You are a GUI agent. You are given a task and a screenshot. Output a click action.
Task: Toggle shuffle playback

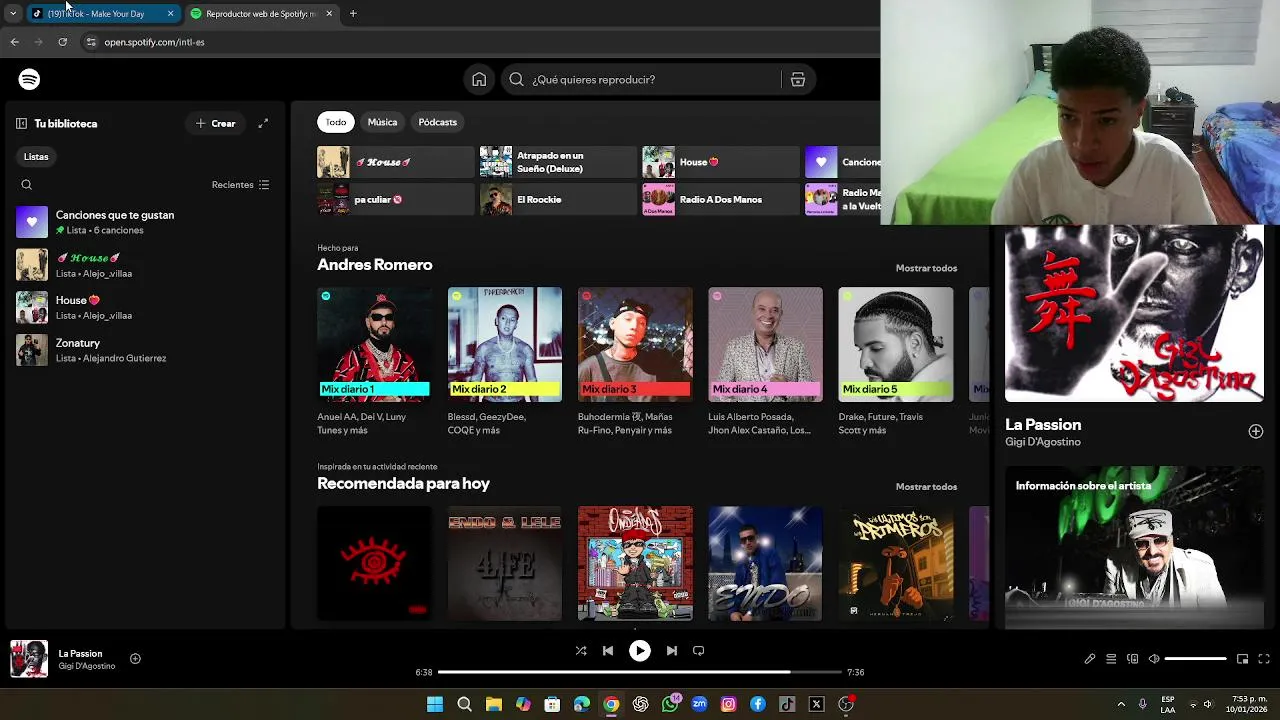pyautogui.click(x=581, y=651)
